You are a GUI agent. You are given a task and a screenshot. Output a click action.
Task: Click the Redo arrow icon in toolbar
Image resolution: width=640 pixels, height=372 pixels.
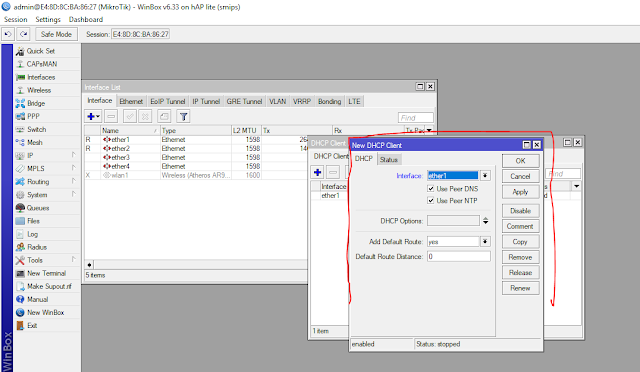pos(24,34)
